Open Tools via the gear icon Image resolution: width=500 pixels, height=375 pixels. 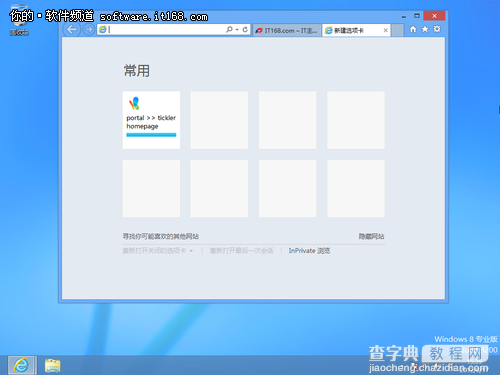click(437, 29)
